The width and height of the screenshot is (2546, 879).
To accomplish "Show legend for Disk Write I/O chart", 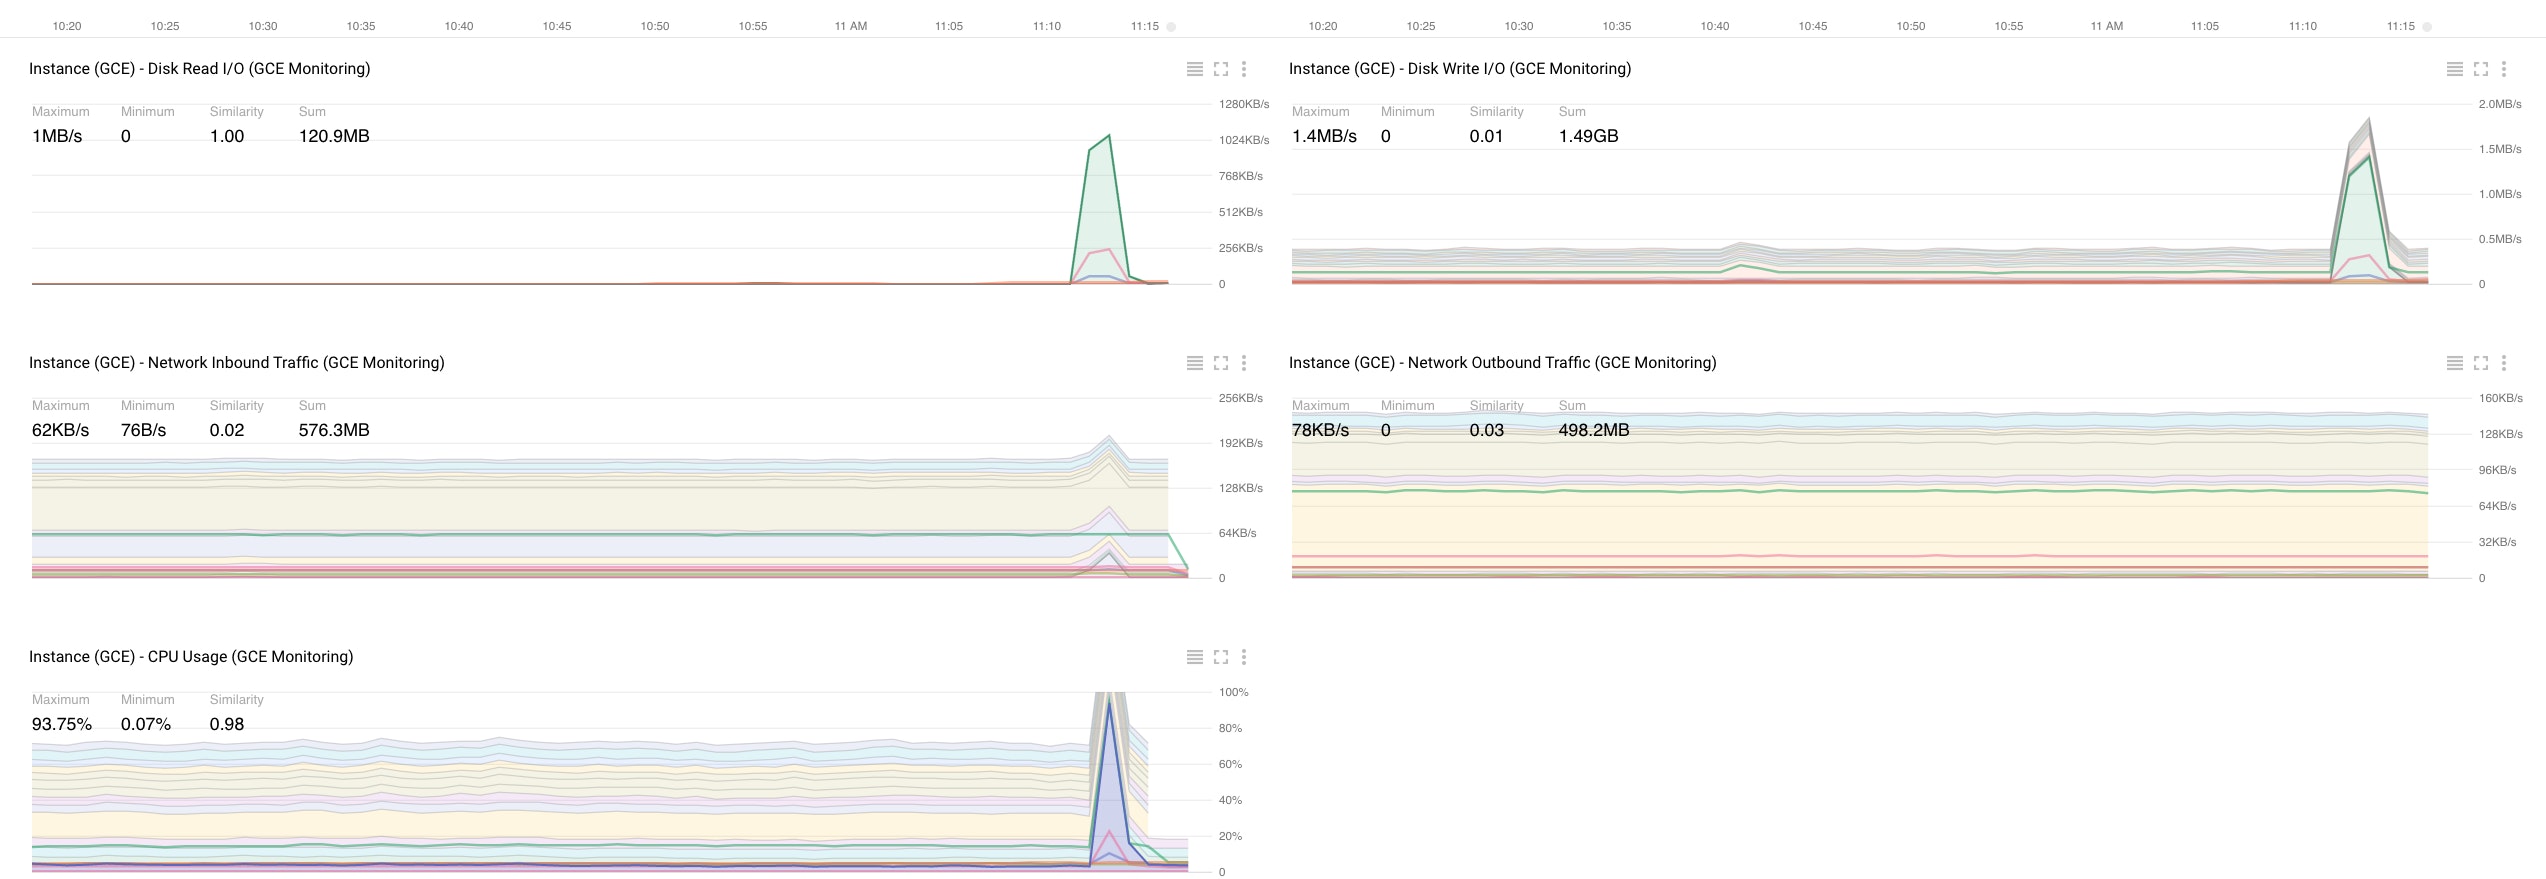I will click(2454, 69).
